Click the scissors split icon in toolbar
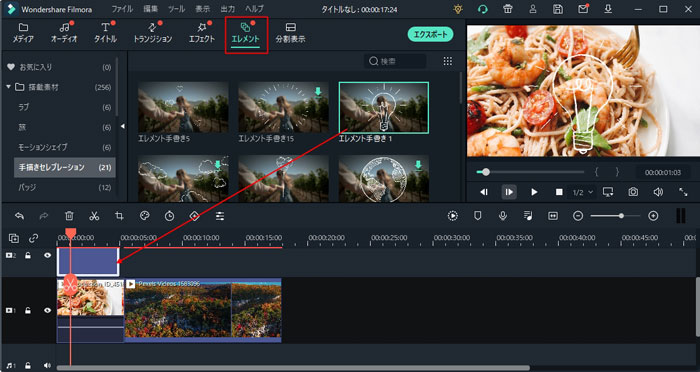 click(x=94, y=216)
